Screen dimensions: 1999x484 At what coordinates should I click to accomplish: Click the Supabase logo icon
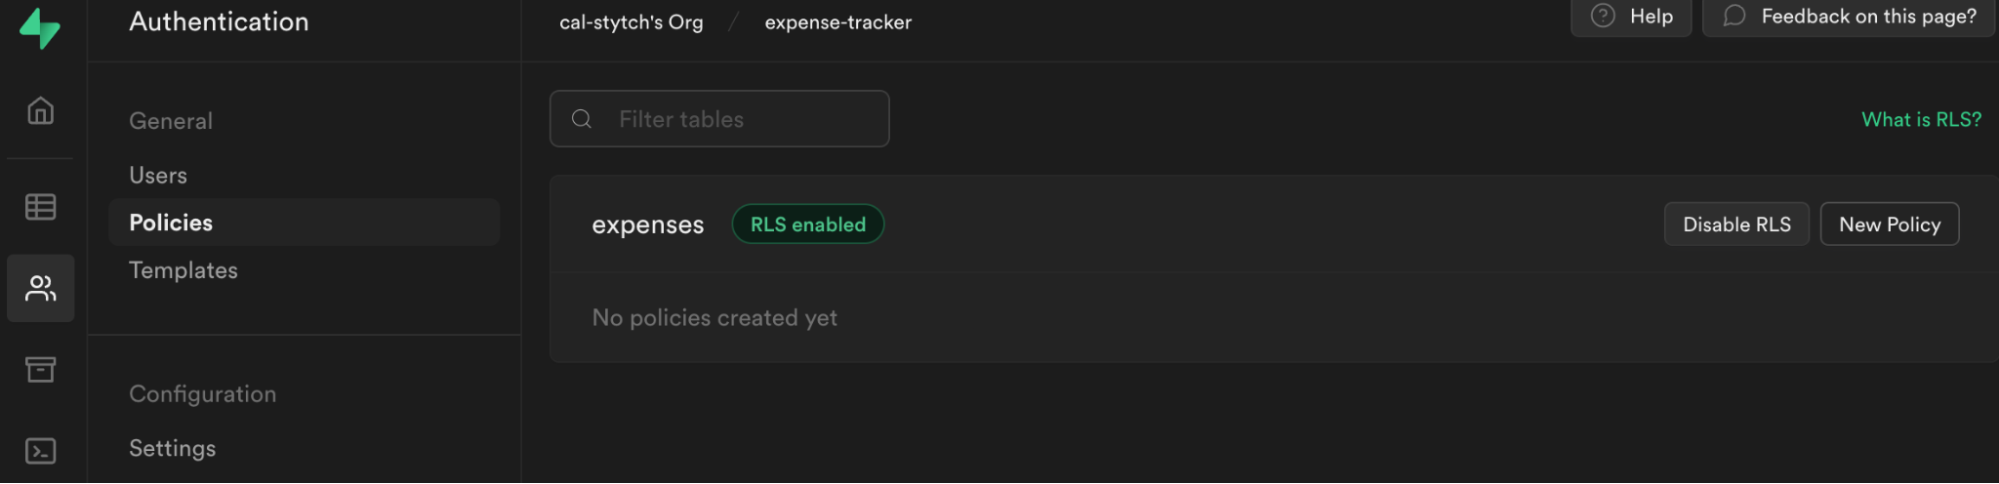point(40,28)
